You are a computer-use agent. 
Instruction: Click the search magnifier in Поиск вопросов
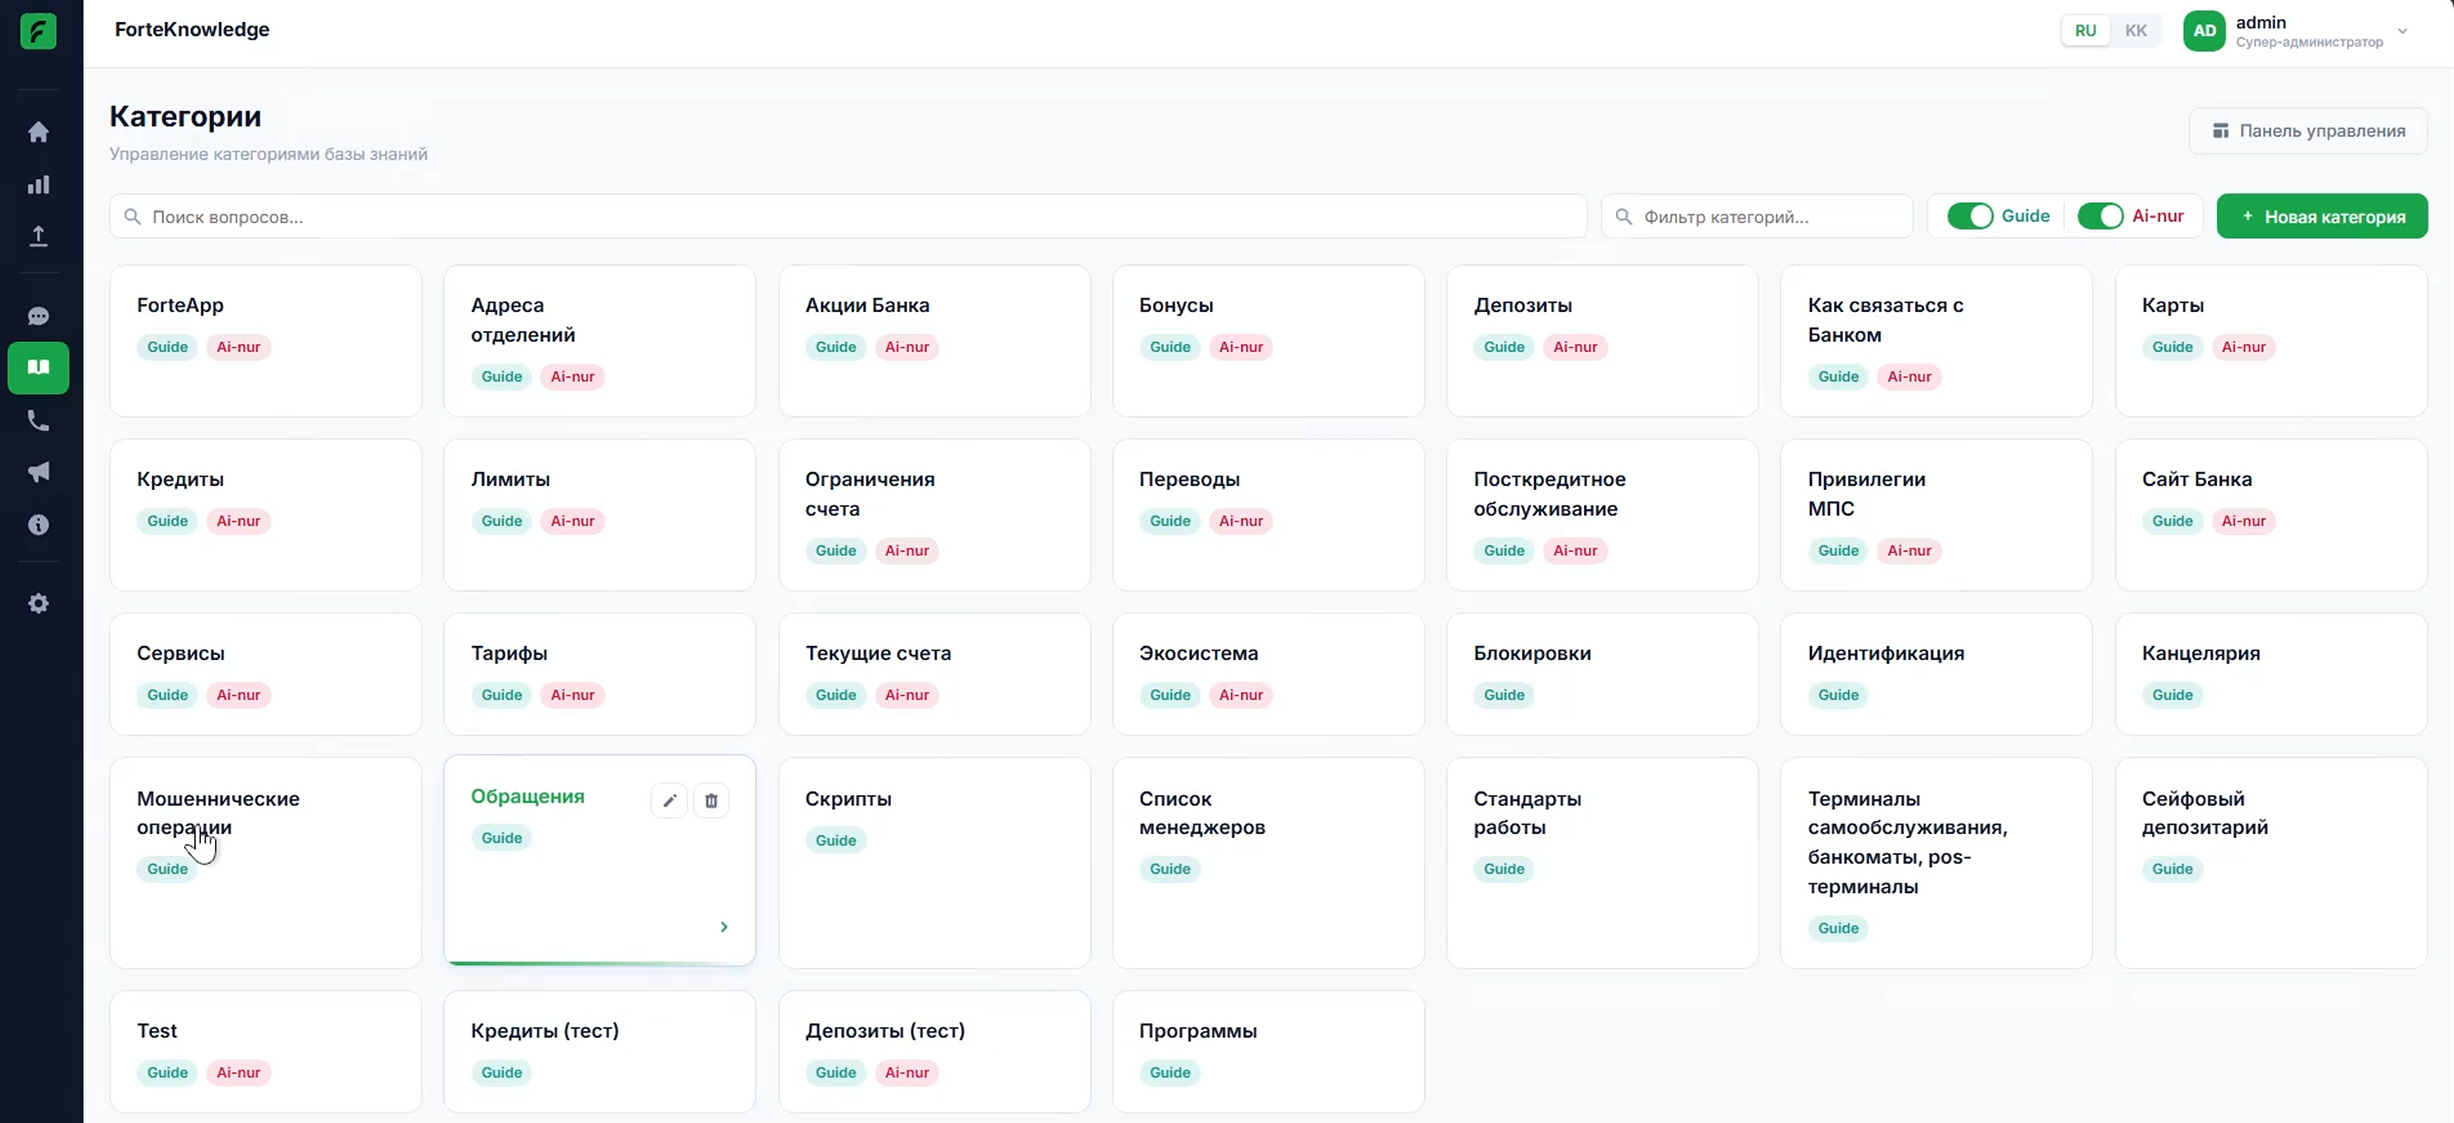click(132, 216)
